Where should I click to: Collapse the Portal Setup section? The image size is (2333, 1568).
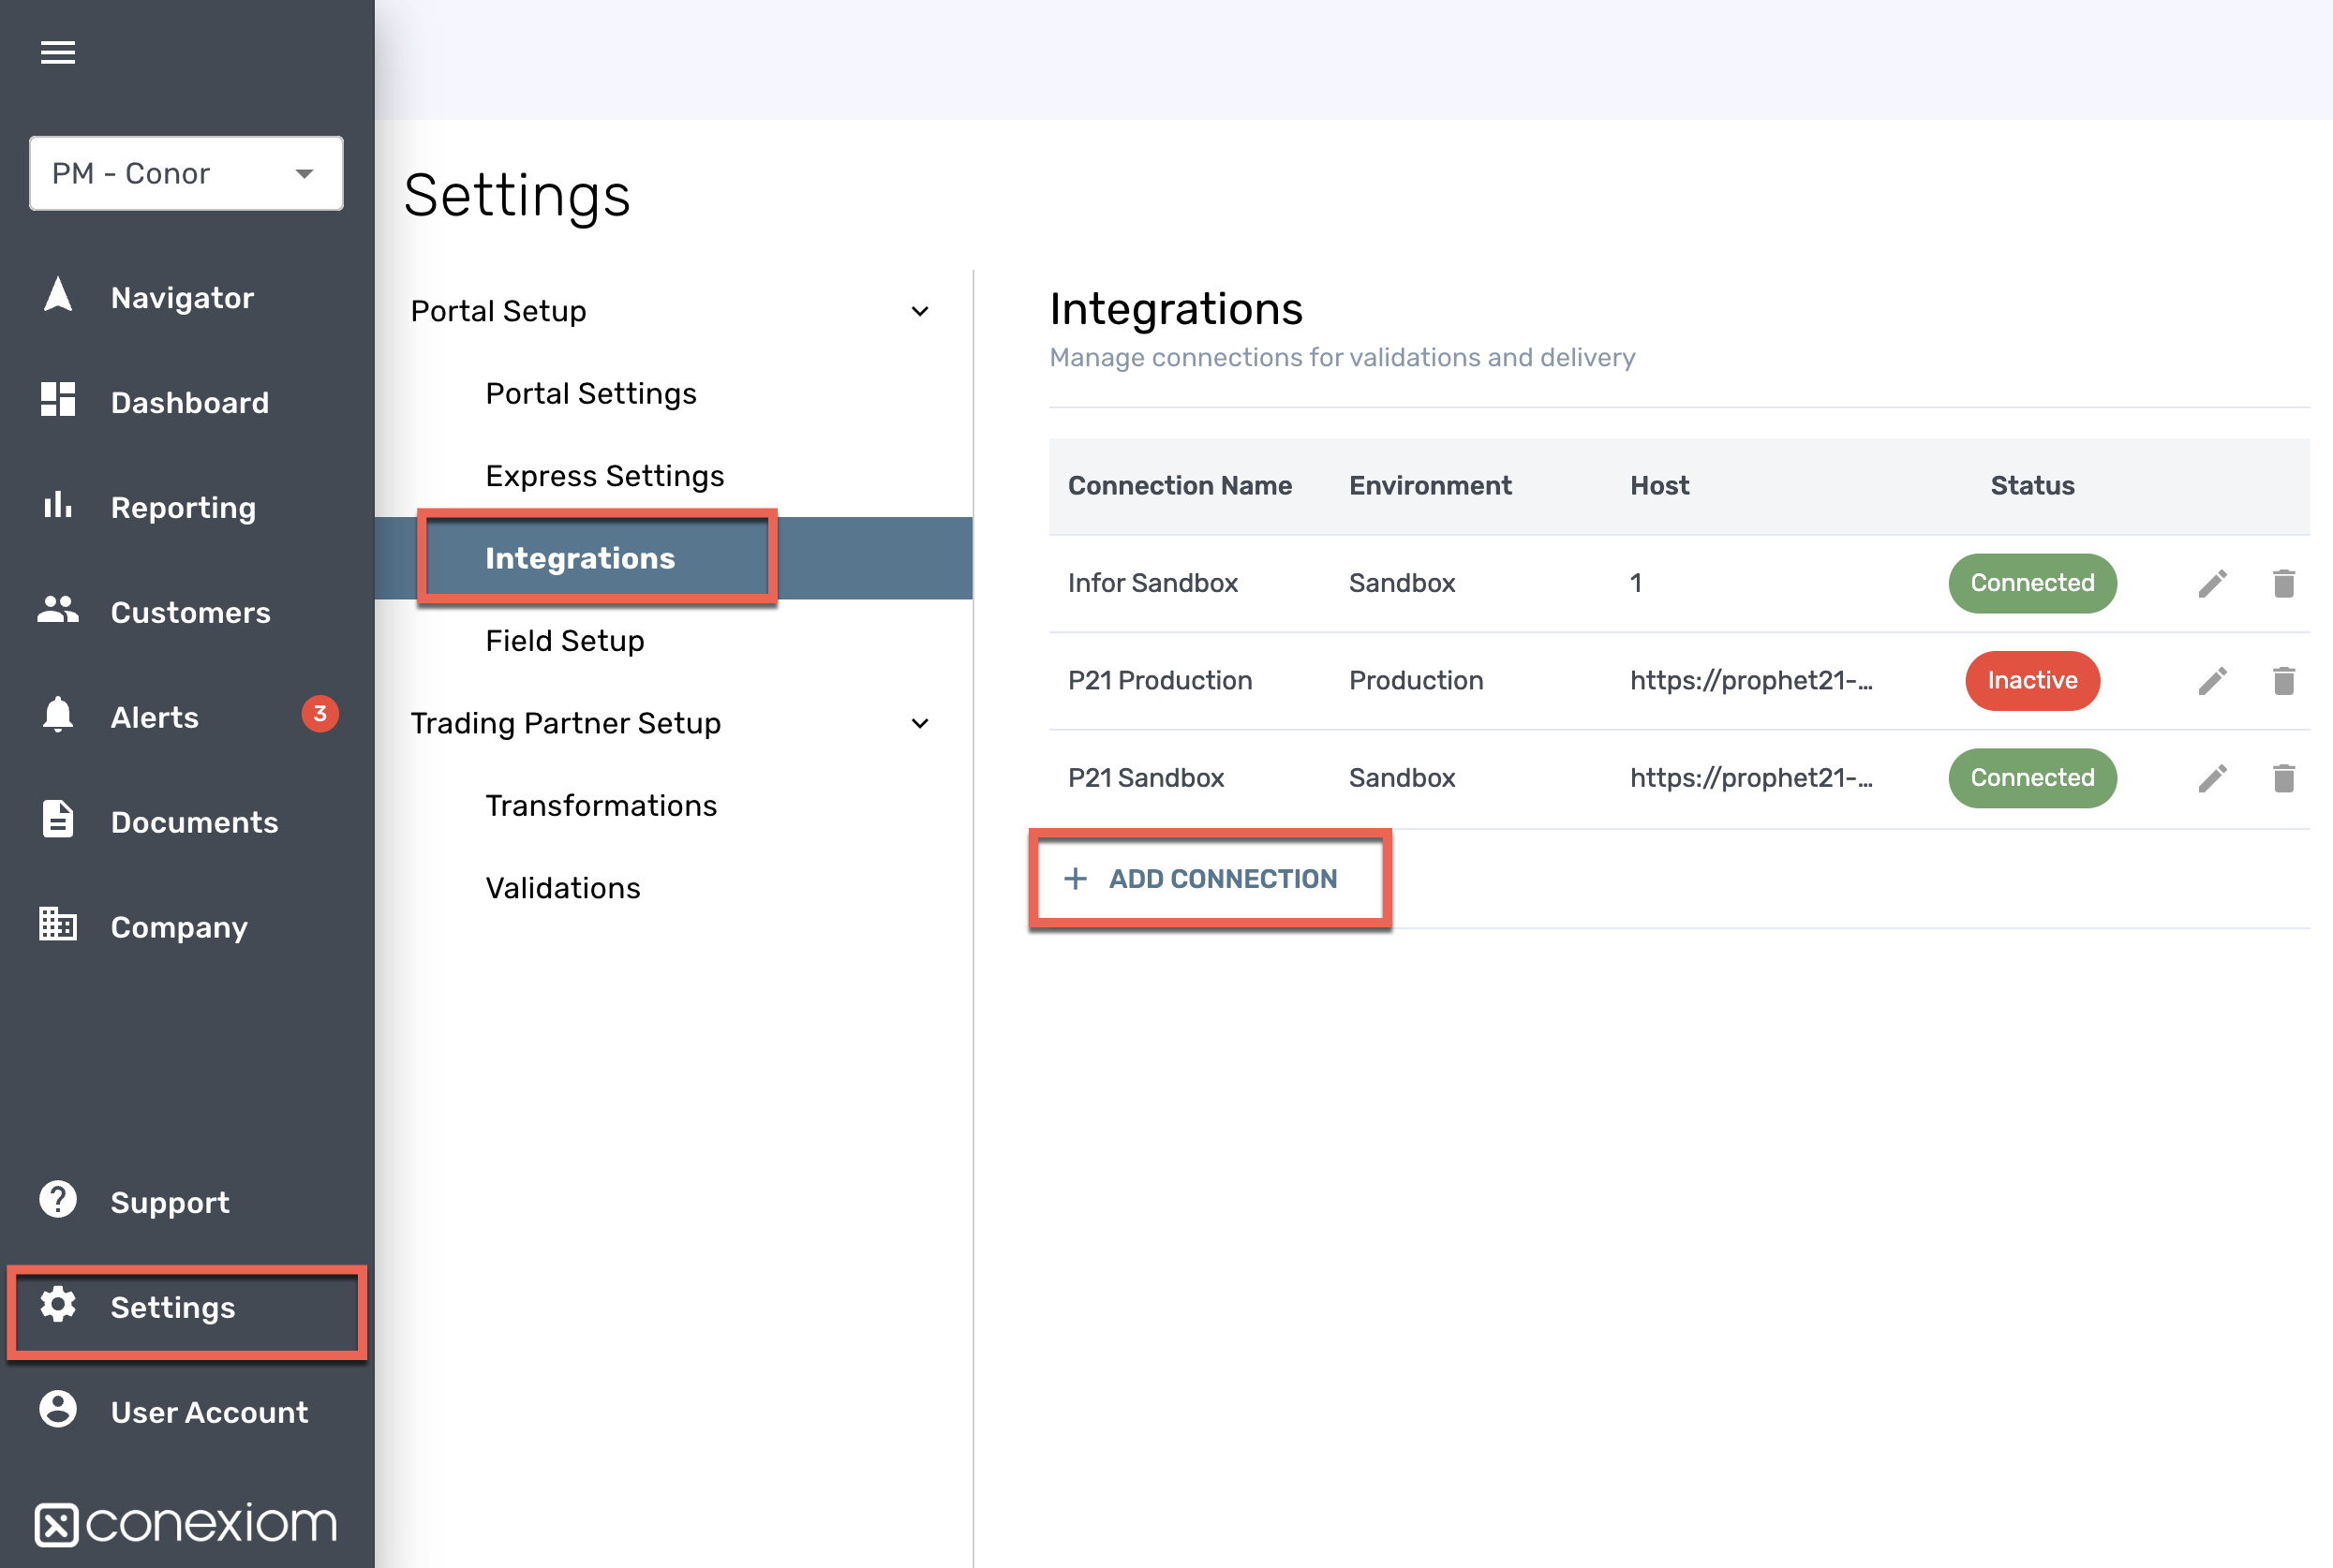point(919,312)
